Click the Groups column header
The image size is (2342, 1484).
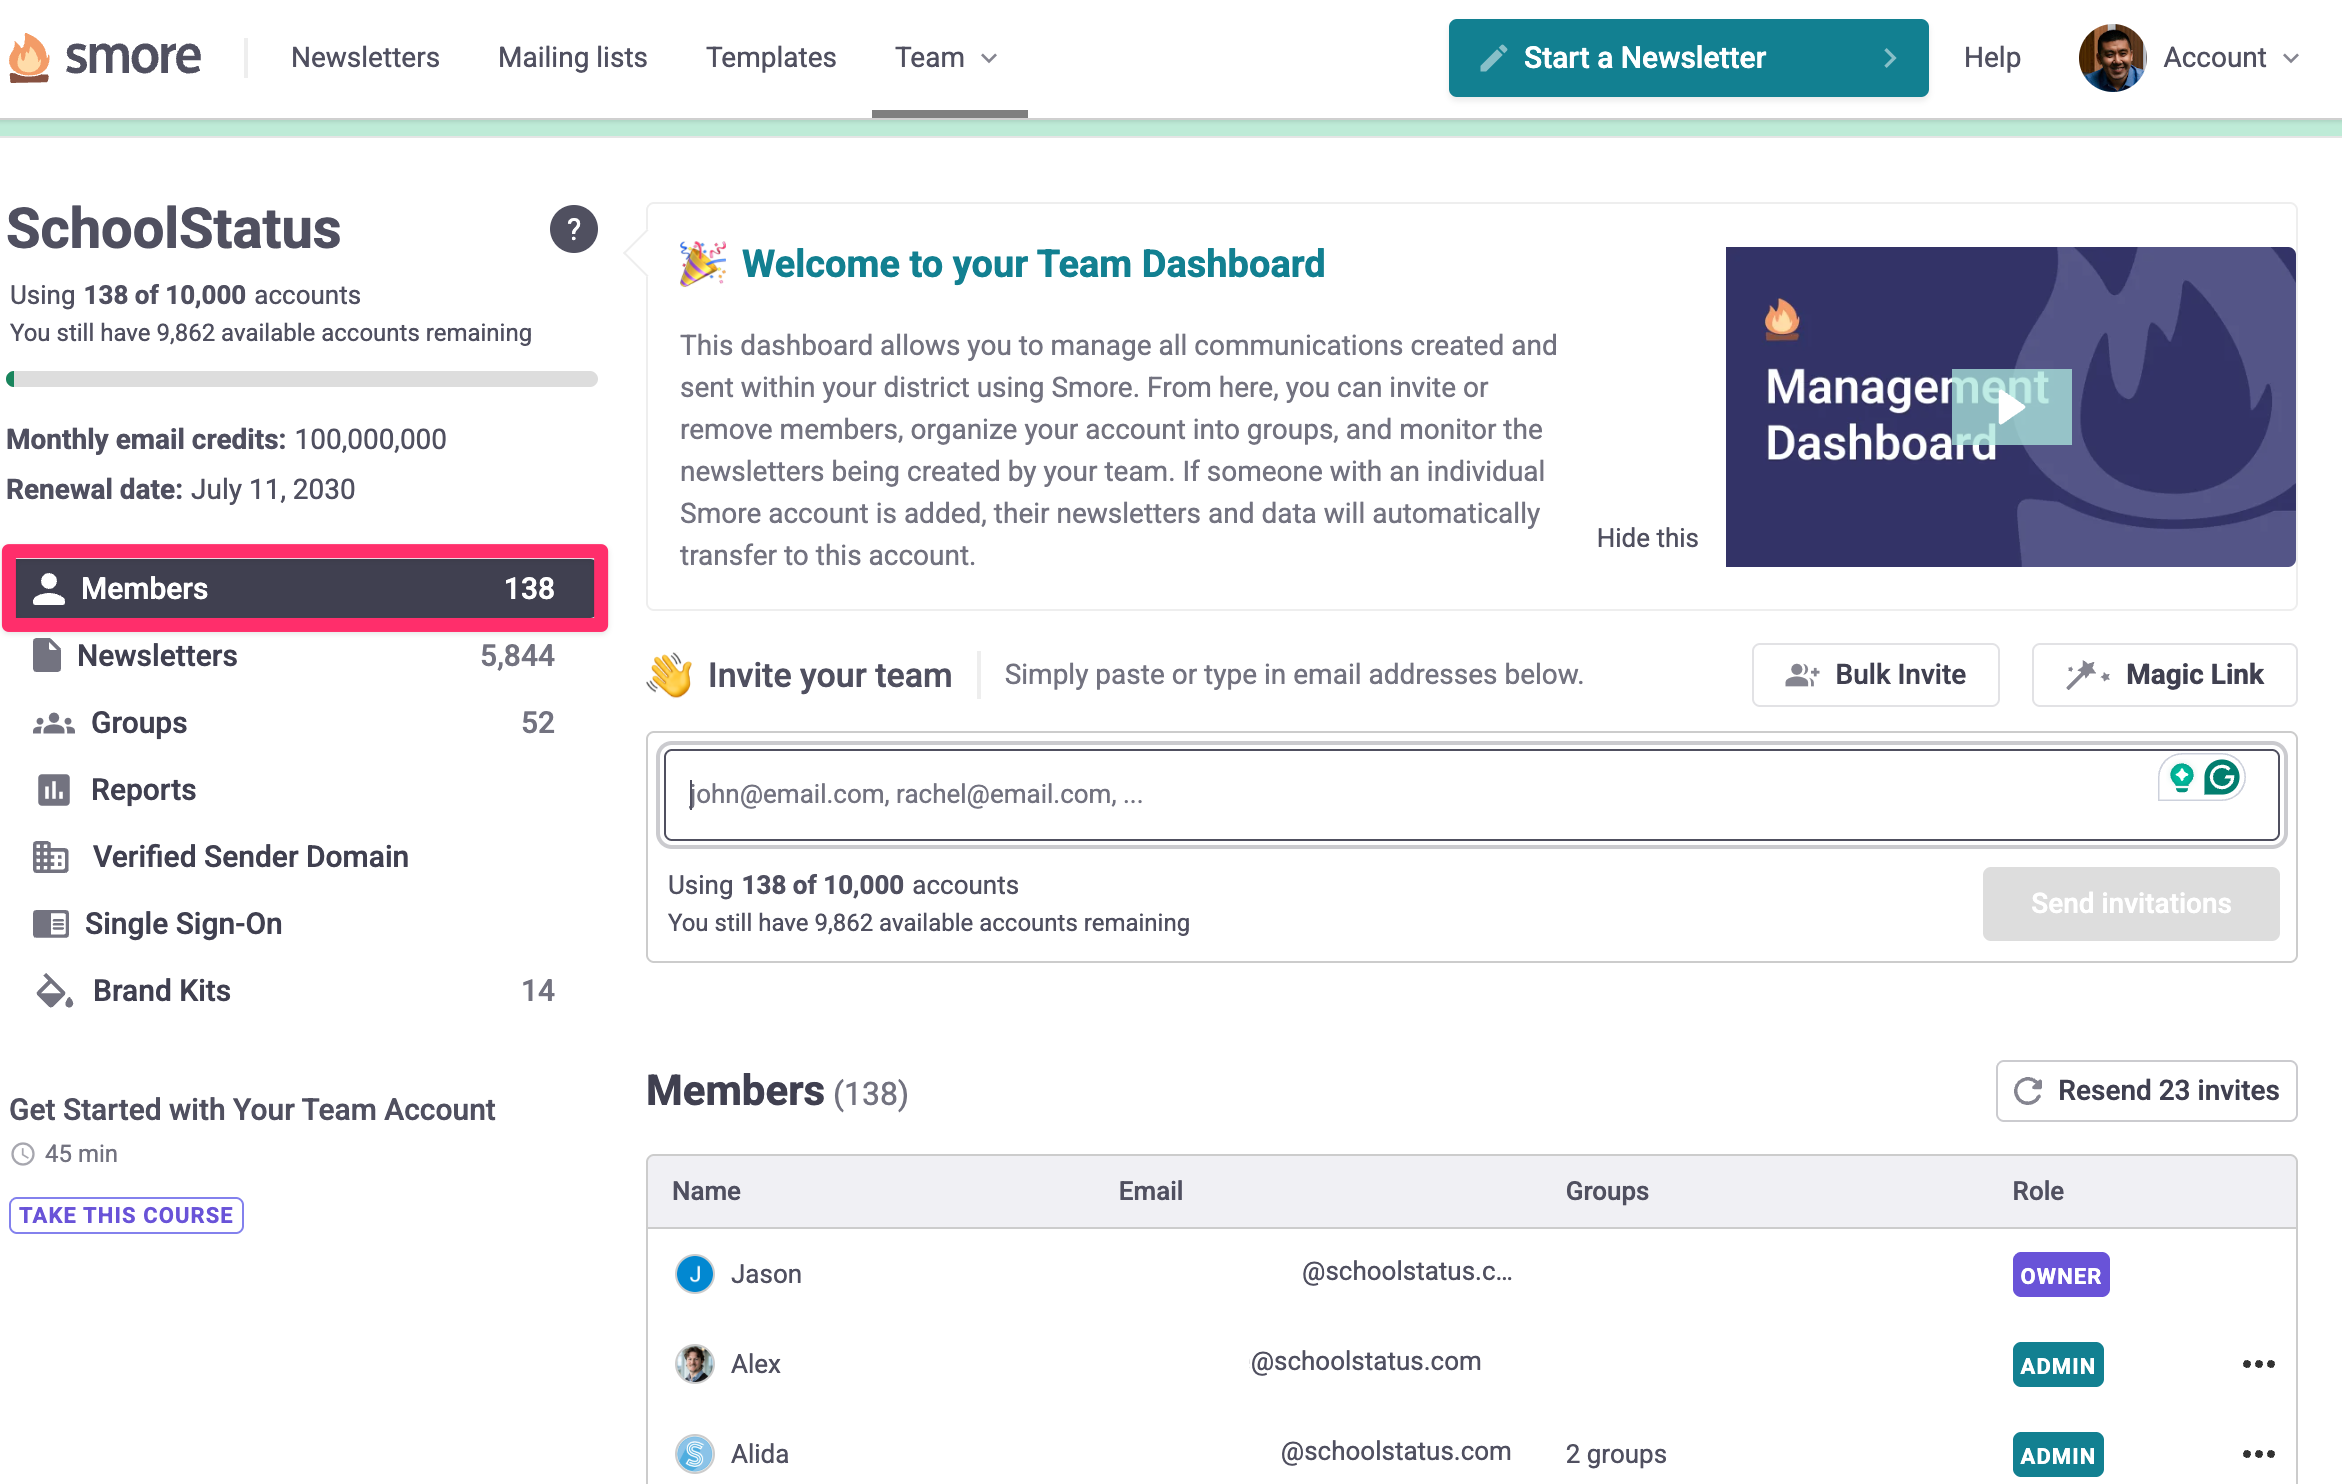[1606, 1191]
